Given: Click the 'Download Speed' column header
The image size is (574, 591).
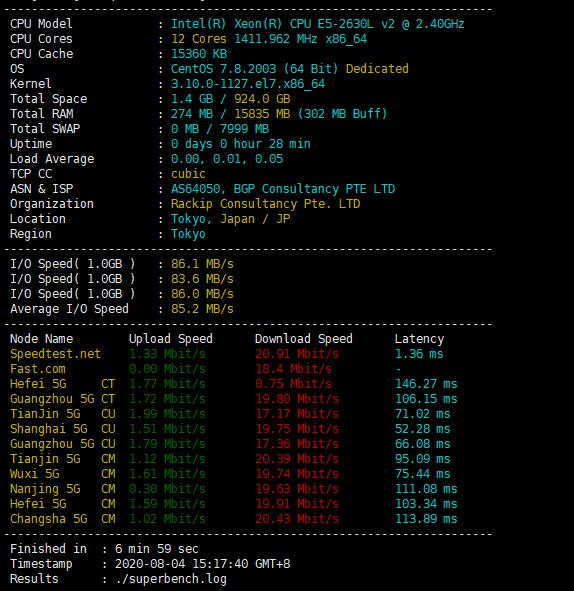Looking at the screenshot, I should point(304,339).
